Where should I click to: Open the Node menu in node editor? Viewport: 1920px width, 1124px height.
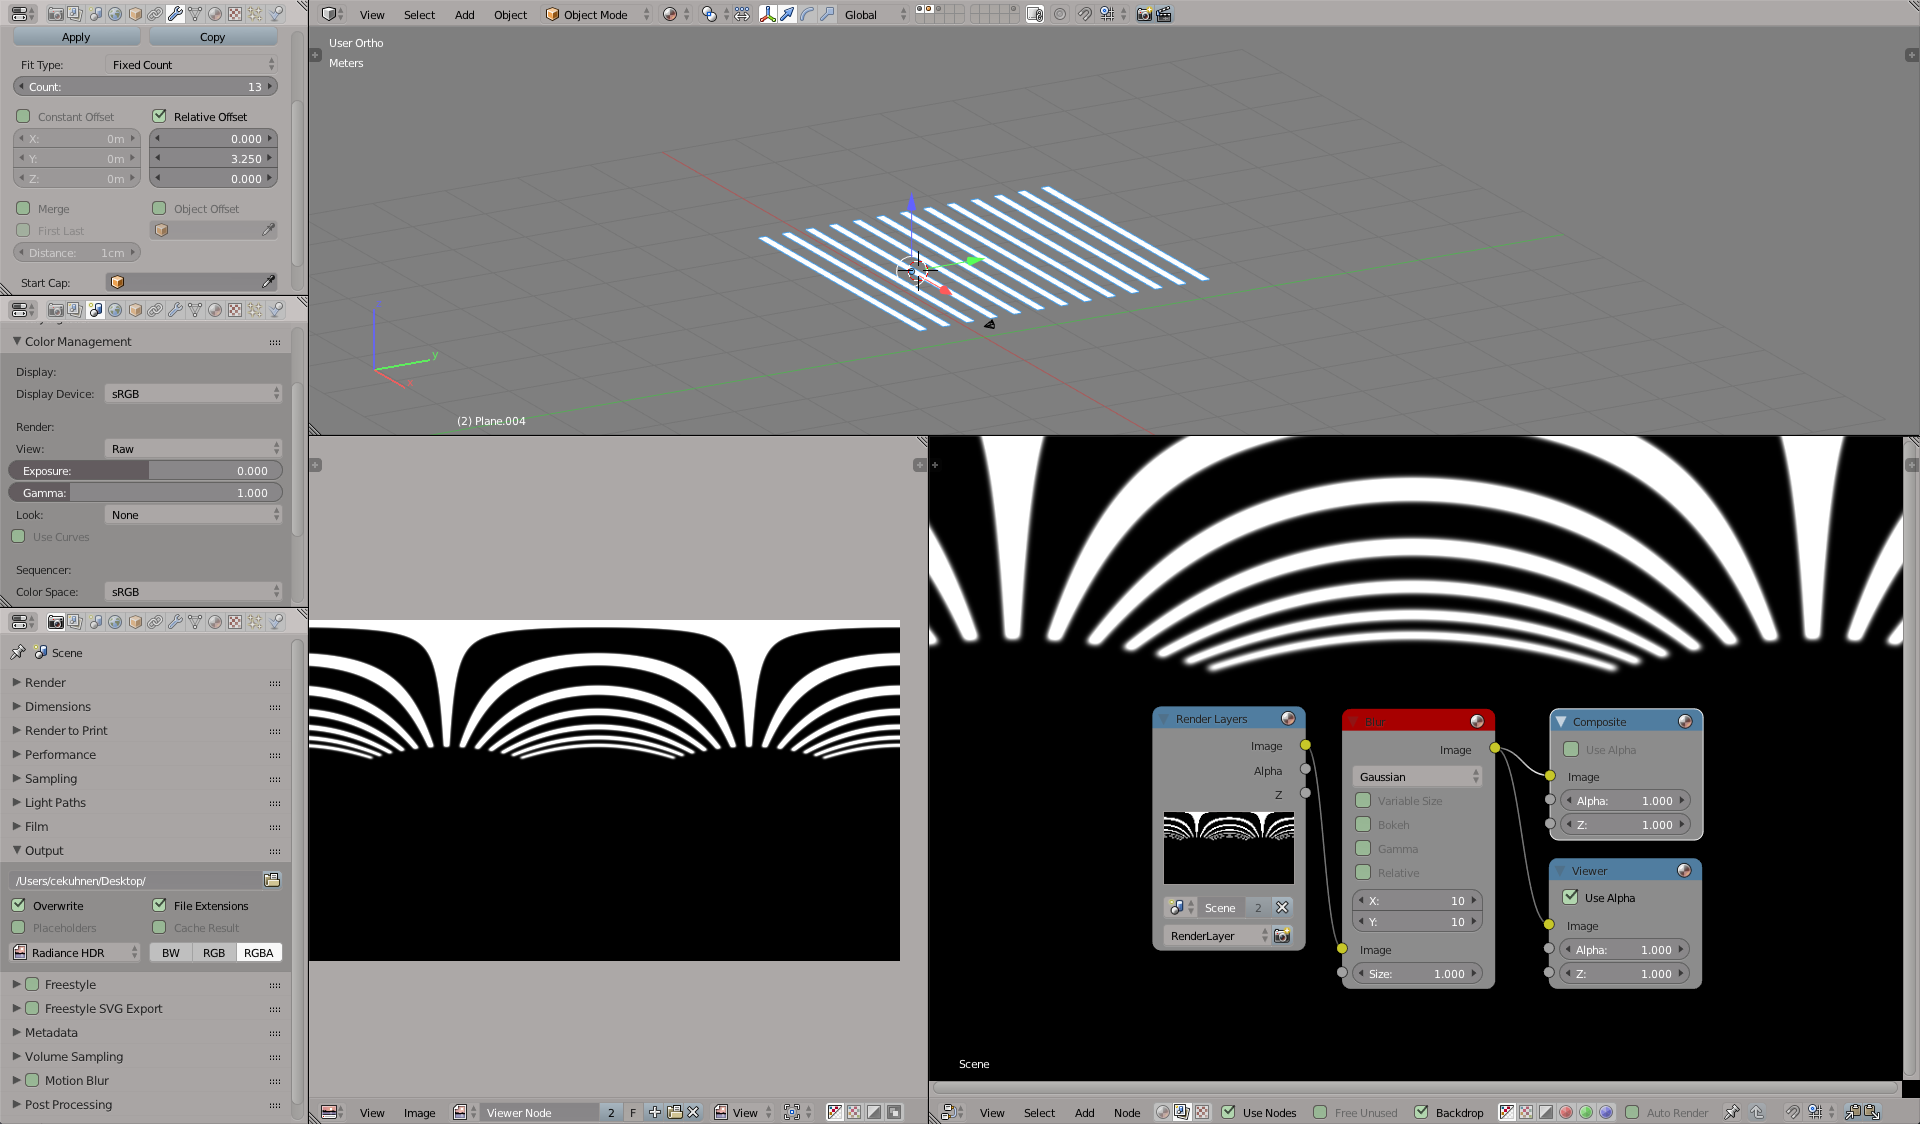click(1126, 1112)
